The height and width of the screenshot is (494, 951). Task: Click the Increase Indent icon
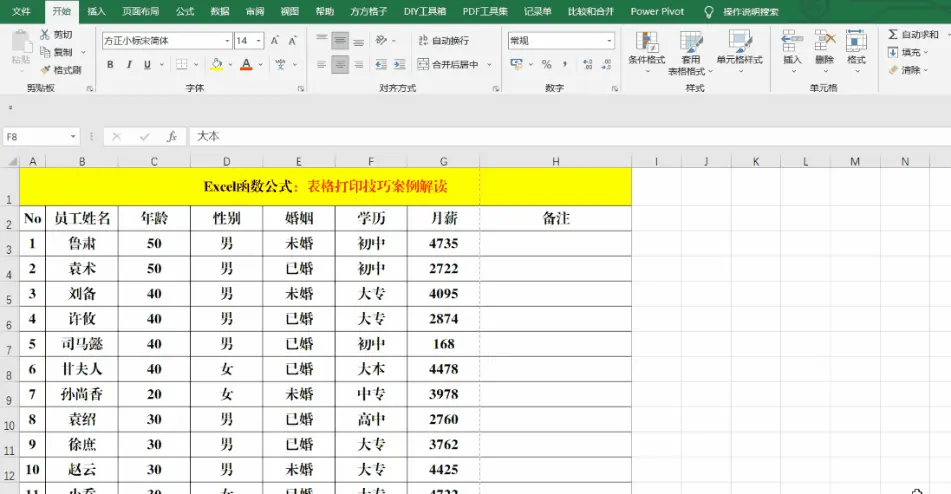(x=395, y=64)
